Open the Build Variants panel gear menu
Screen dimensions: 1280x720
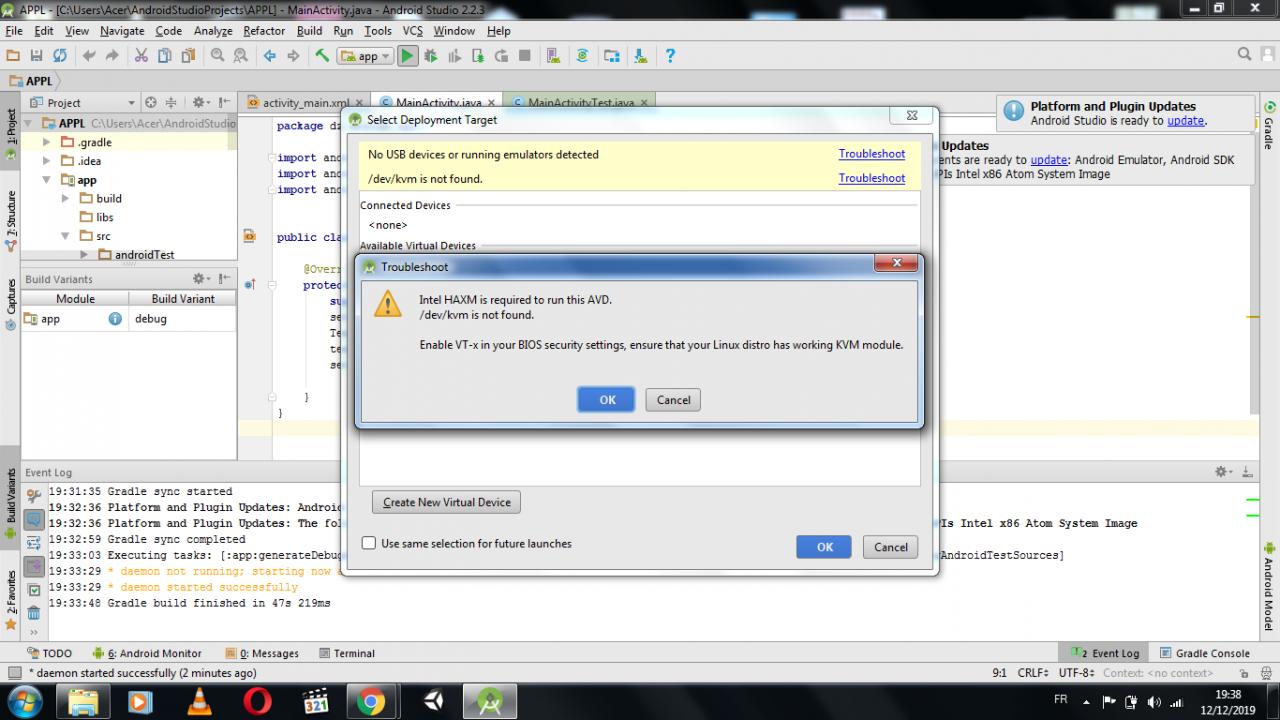pyautogui.click(x=201, y=279)
